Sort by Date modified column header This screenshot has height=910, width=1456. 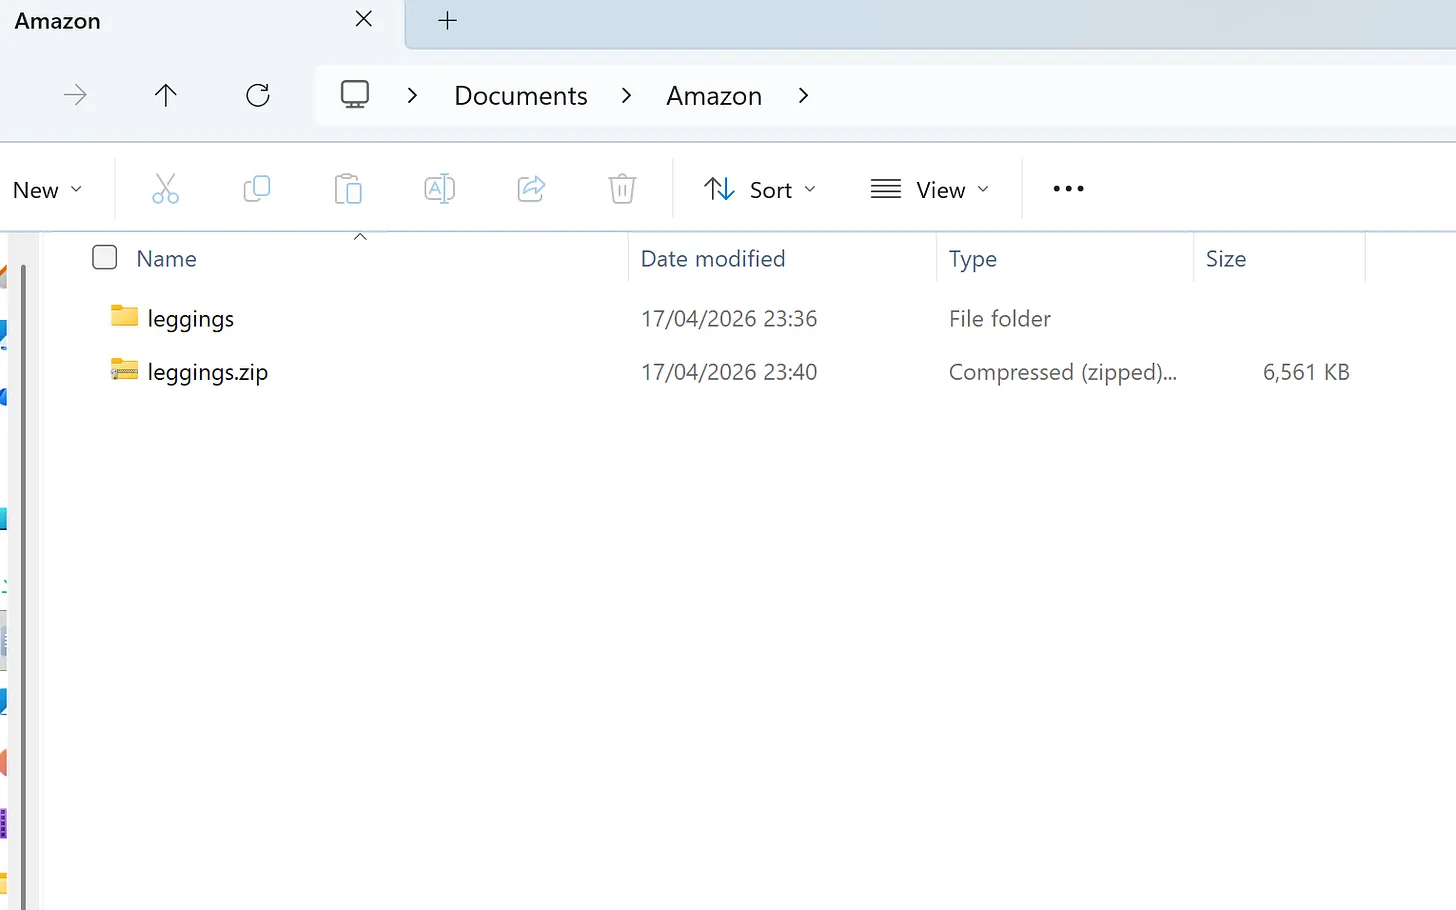tap(713, 259)
